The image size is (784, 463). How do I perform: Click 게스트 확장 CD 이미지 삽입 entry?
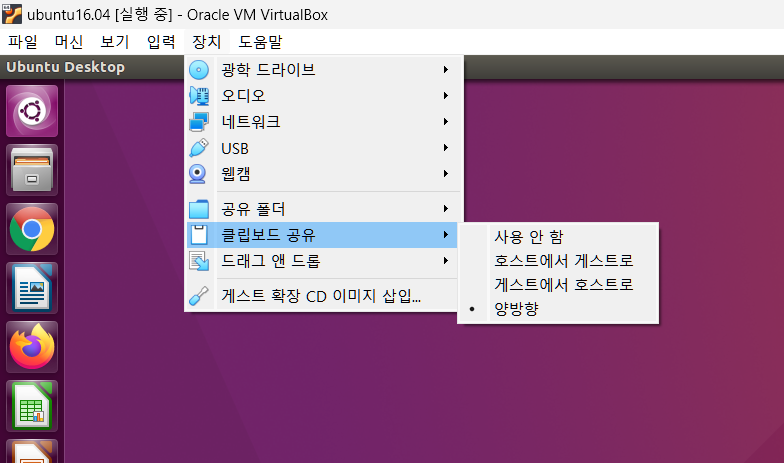322,296
